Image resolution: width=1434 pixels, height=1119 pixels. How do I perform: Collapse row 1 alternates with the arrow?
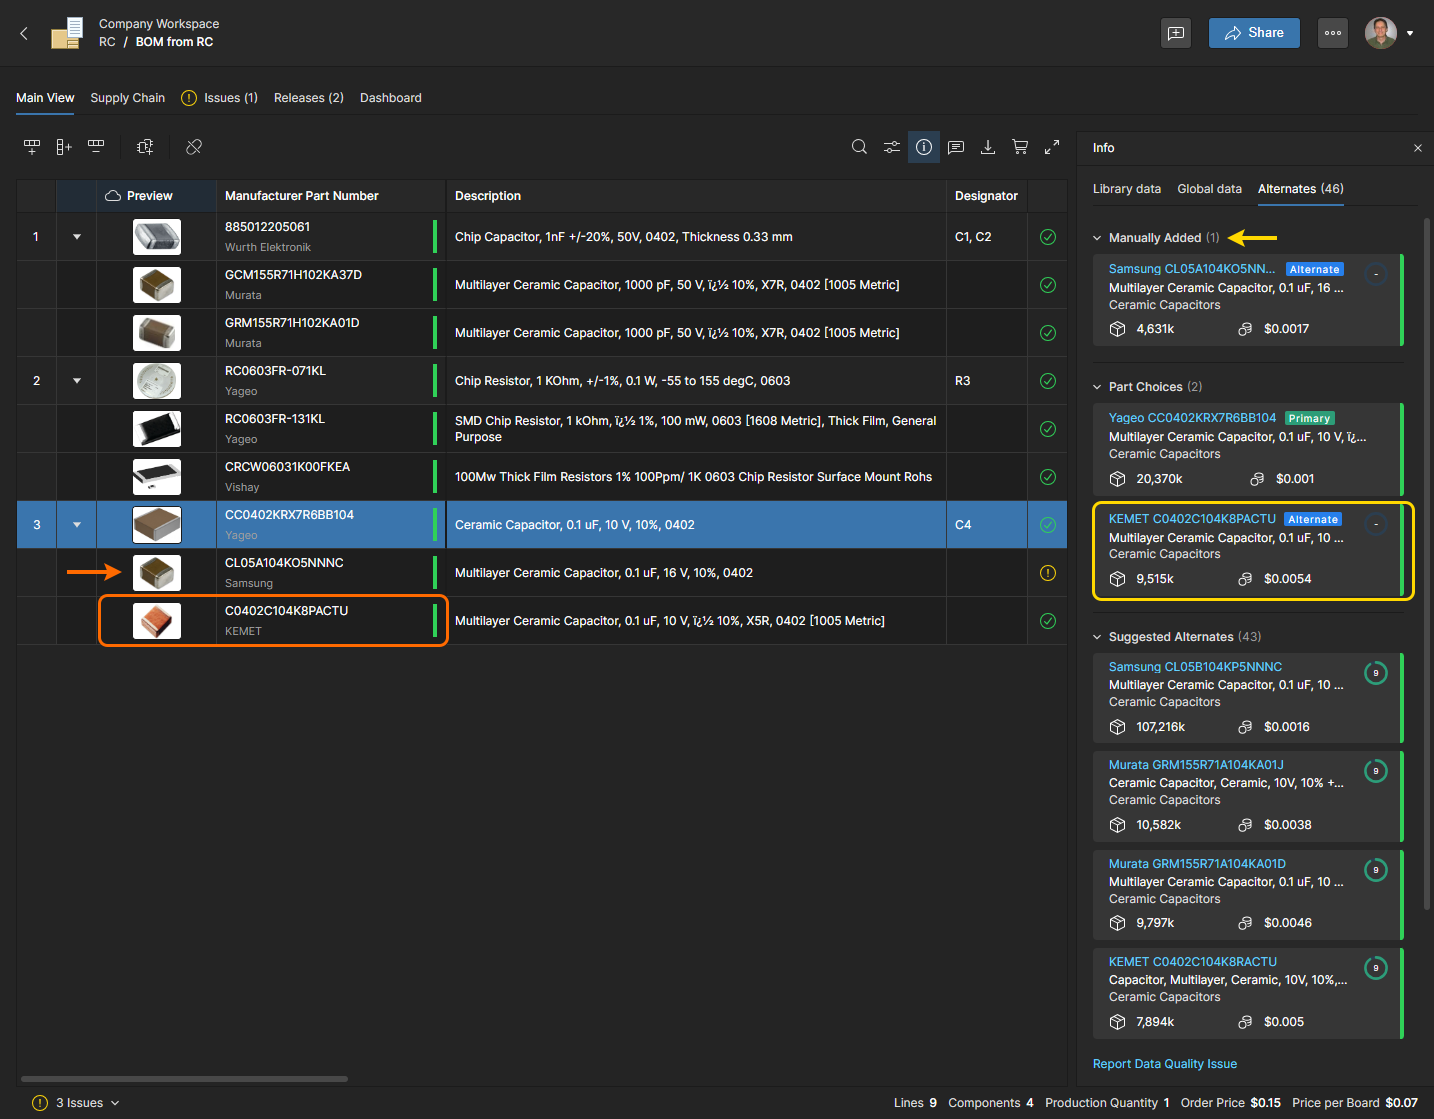click(x=77, y=237)
